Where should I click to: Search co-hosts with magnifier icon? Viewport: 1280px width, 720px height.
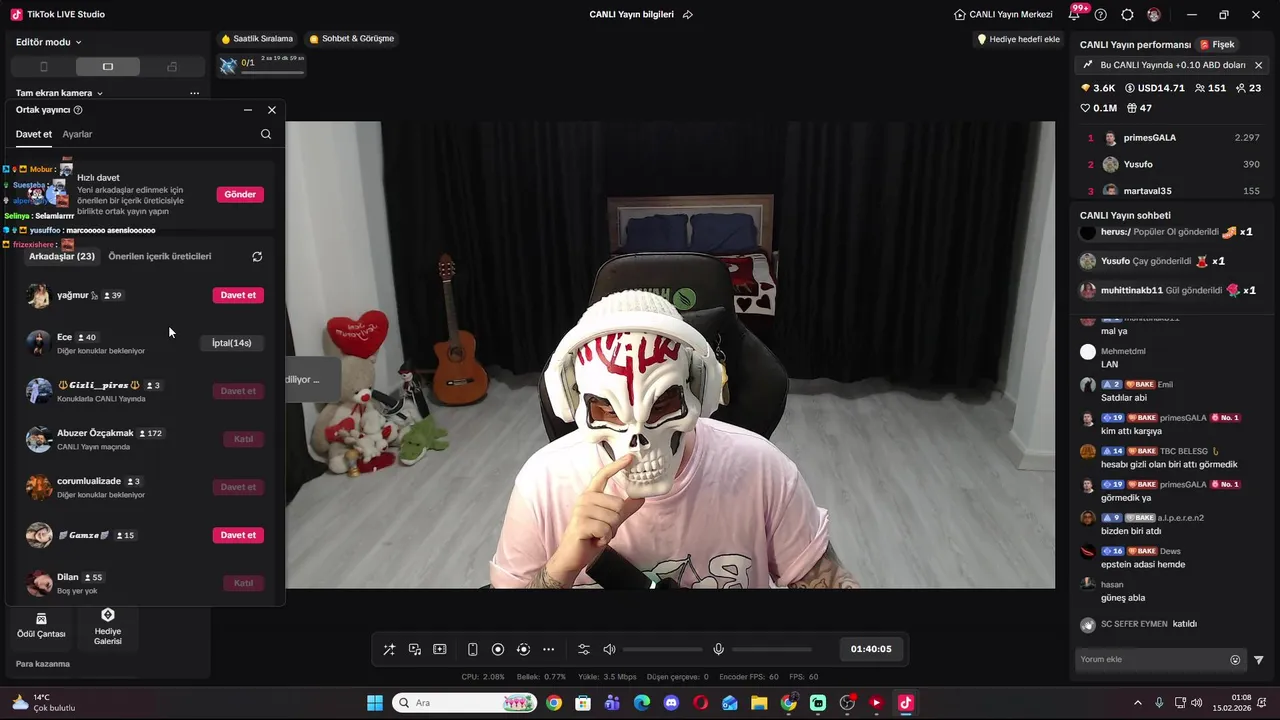coord(266,134)
